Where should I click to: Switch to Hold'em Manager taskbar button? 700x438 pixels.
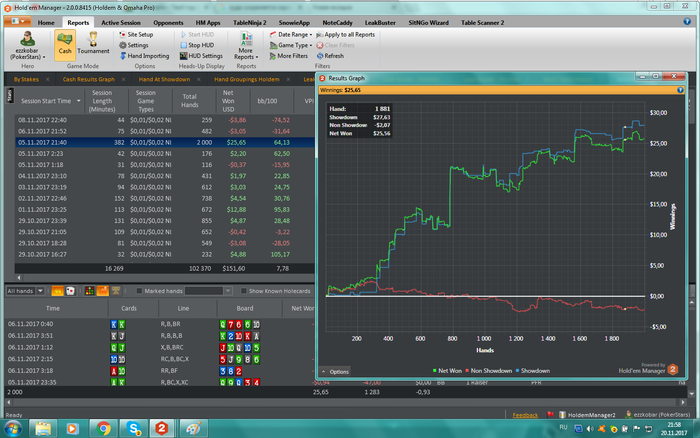[x=162, y=429]
